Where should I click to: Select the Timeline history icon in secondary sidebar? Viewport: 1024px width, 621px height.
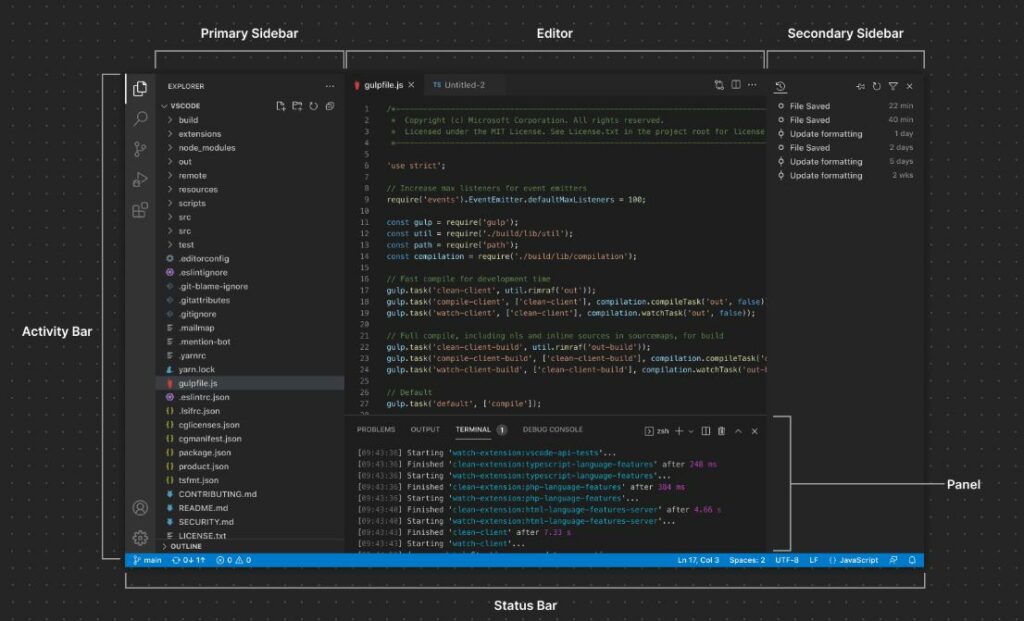point(780,86)
